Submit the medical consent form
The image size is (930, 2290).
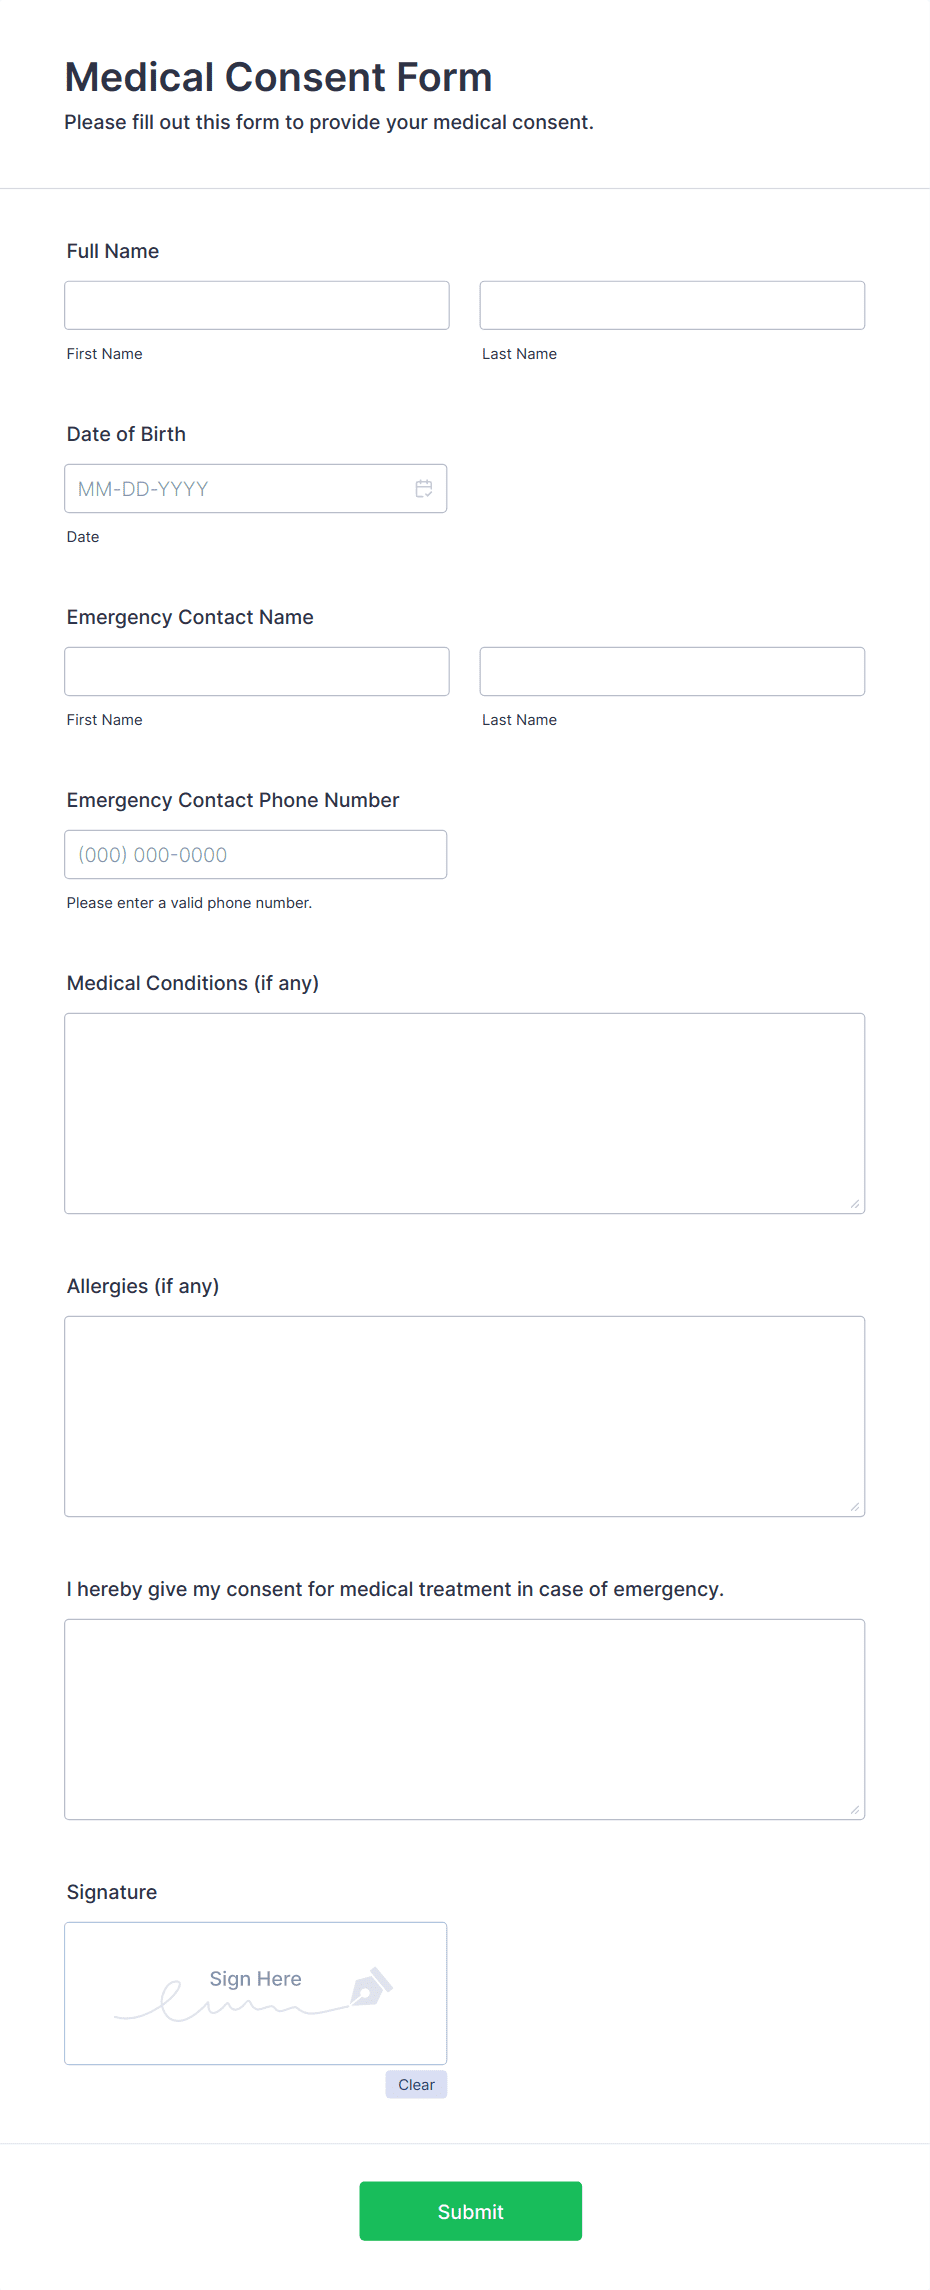tap(471, 2211)
